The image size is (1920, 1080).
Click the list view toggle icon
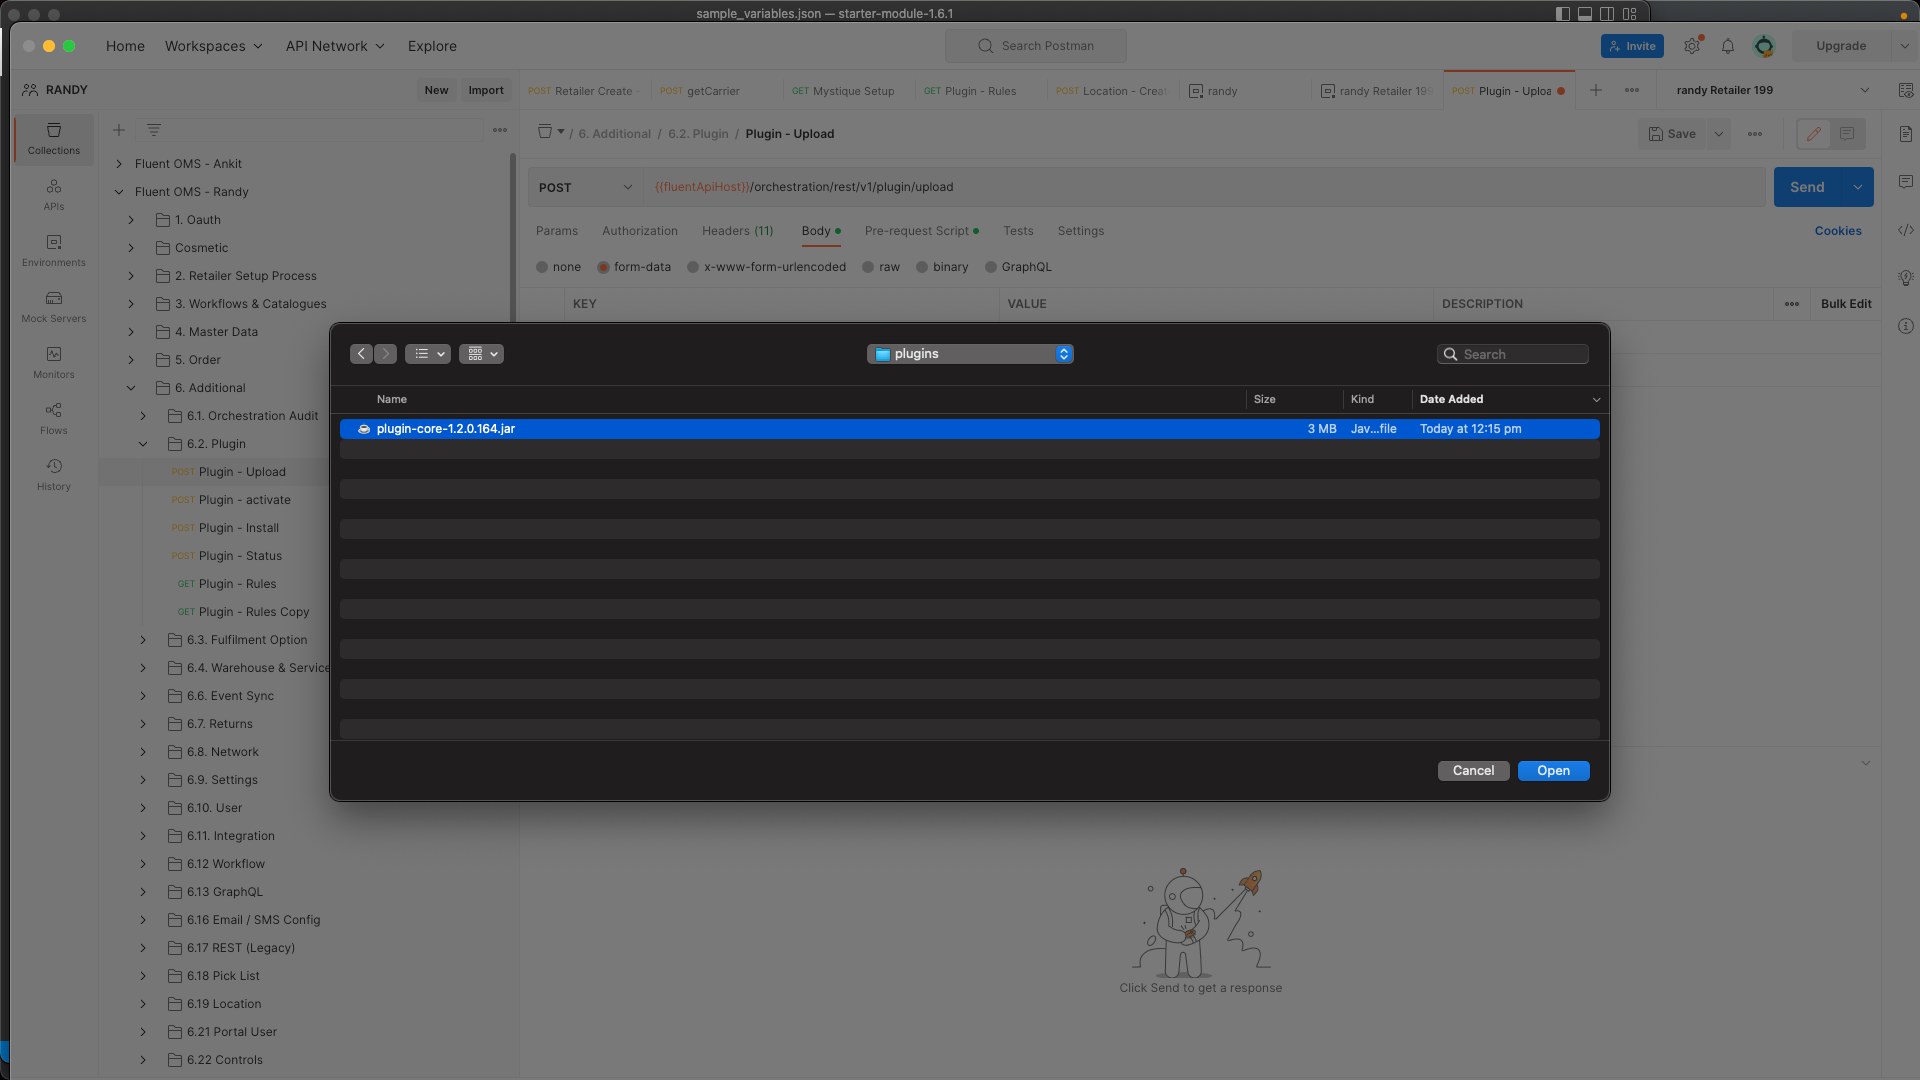pos(423,353)
